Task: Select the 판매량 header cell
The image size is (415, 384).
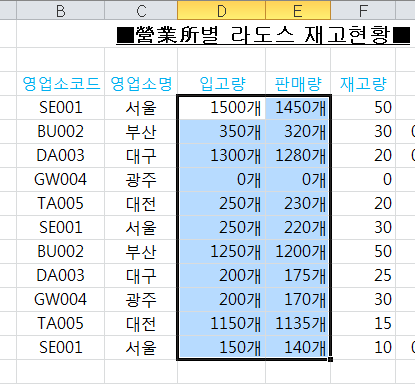Action: coord(298,83)
